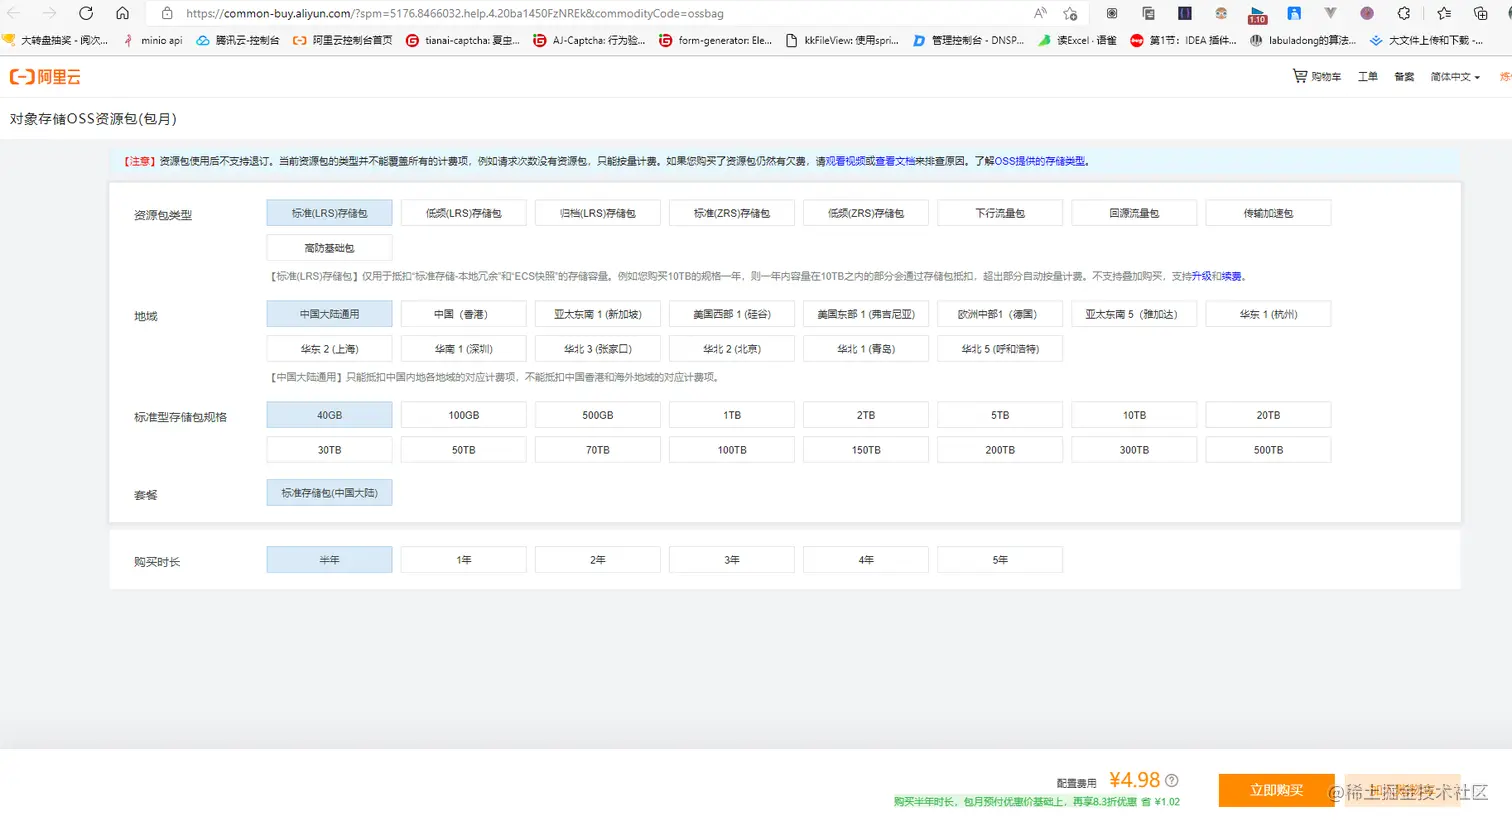The image size is (1512, 826).
Task: Pick the 40GB storage size
Action: [x=329, y=415]
